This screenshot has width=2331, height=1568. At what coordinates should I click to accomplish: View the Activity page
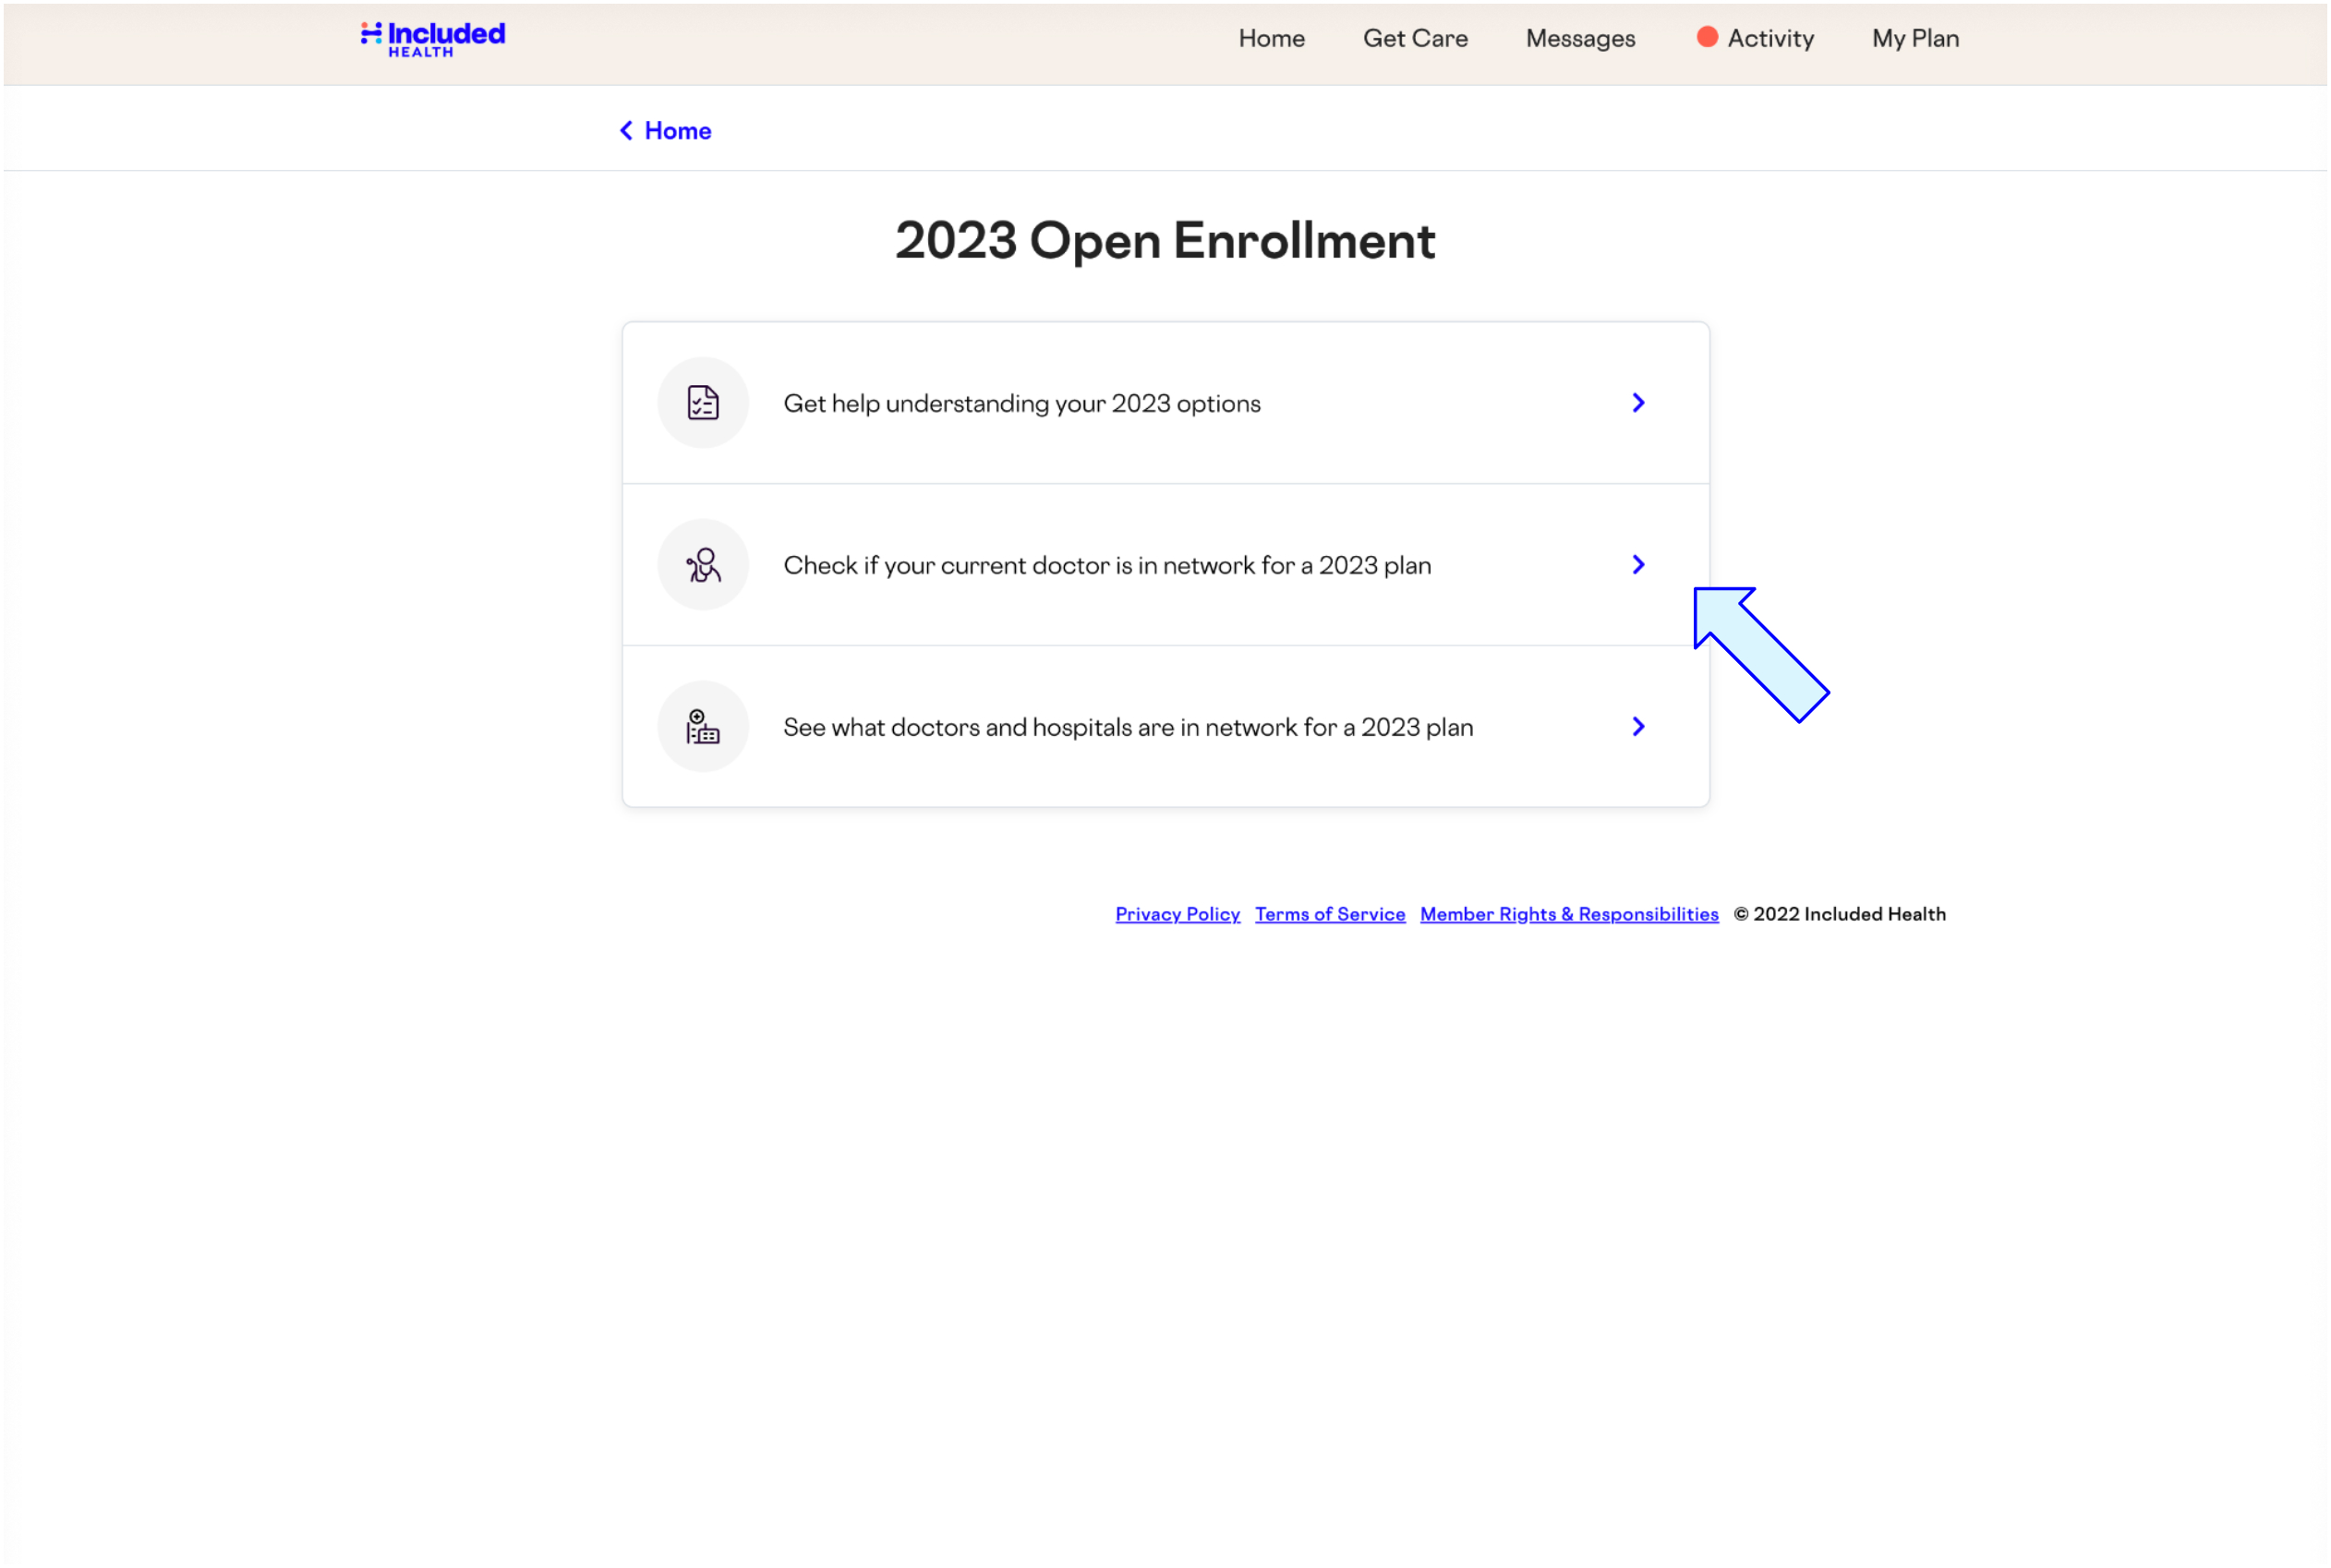(x=1770, y=38)
